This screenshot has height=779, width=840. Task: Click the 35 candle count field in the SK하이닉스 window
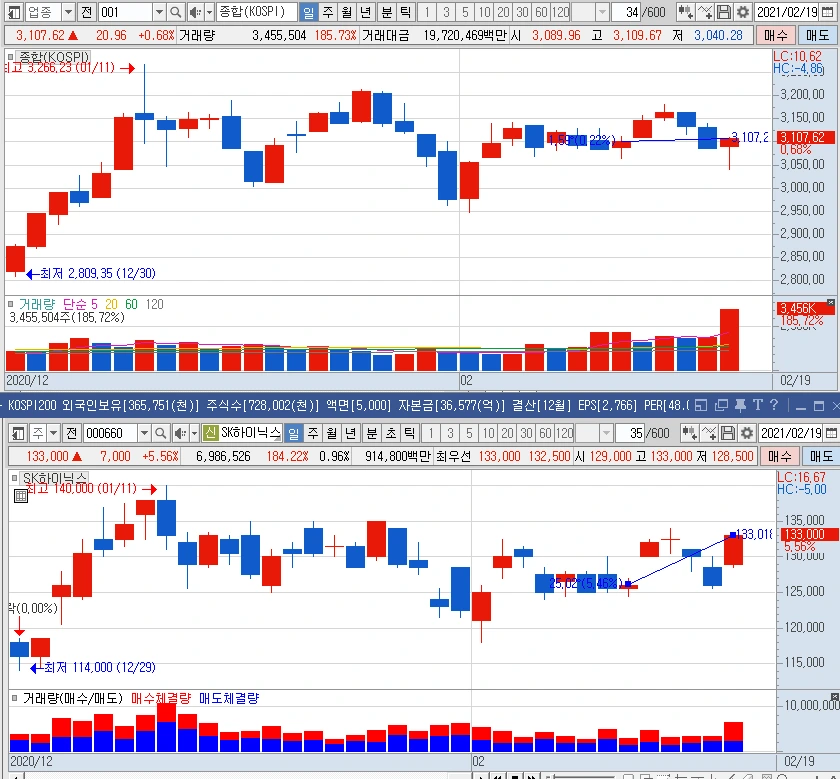click(x=631, y=433)
